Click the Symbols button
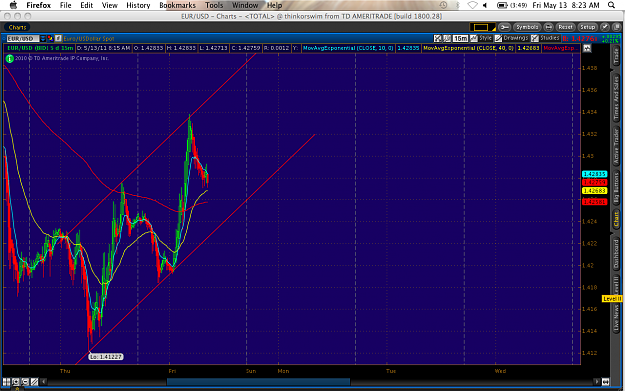625x391 pixels. click(527, 27)
